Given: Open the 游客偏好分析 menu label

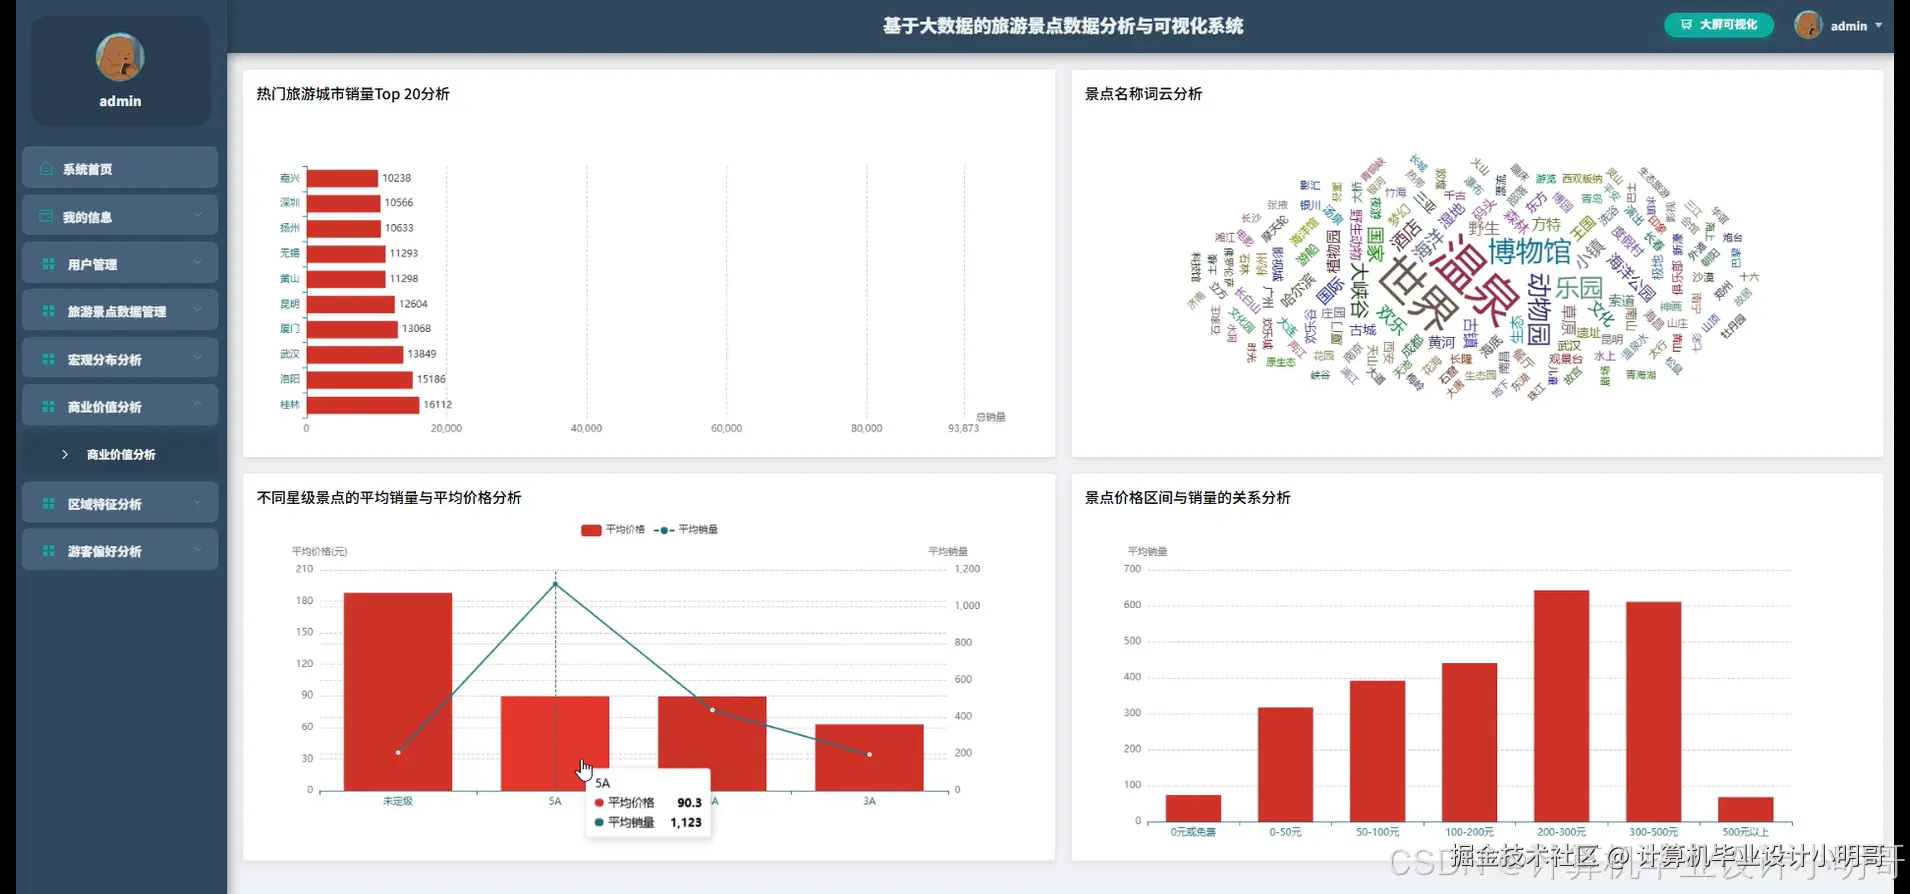Looking at the screenshot, I should (x=104, y=551).
